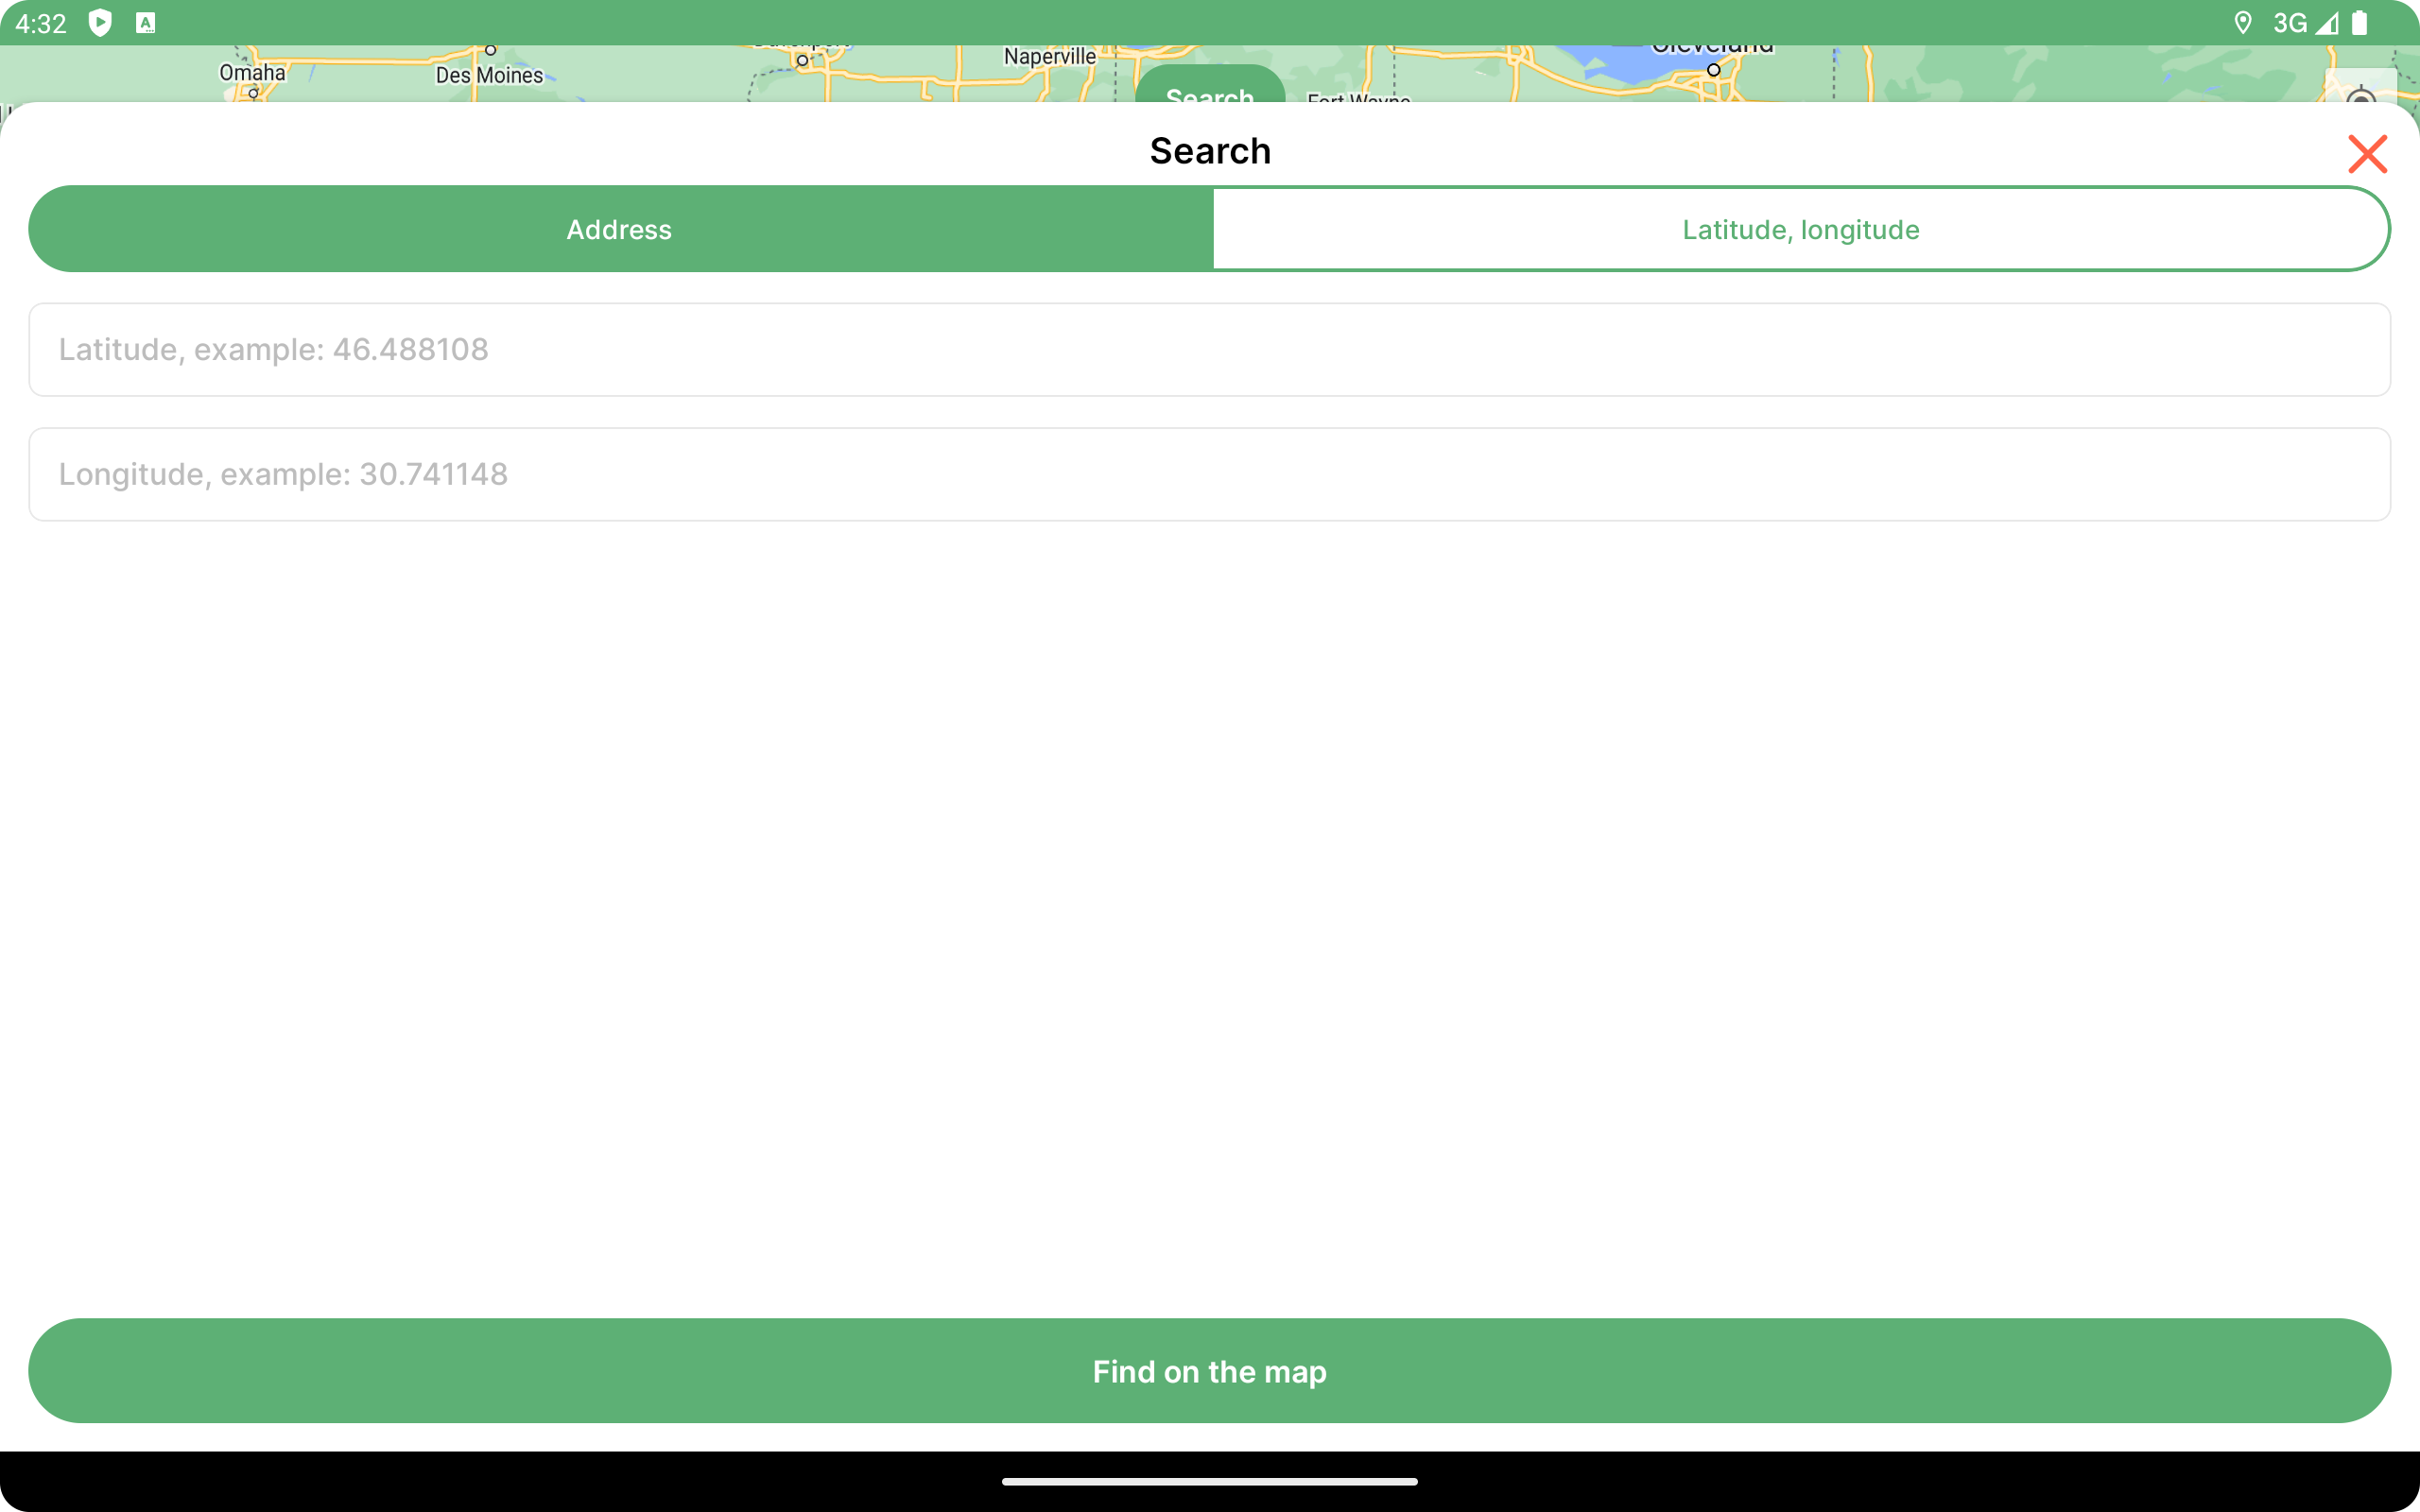Tap the keyboard 'A' status icon
The width and height of the screenshot is (2420, 1512).
[146, 23]
